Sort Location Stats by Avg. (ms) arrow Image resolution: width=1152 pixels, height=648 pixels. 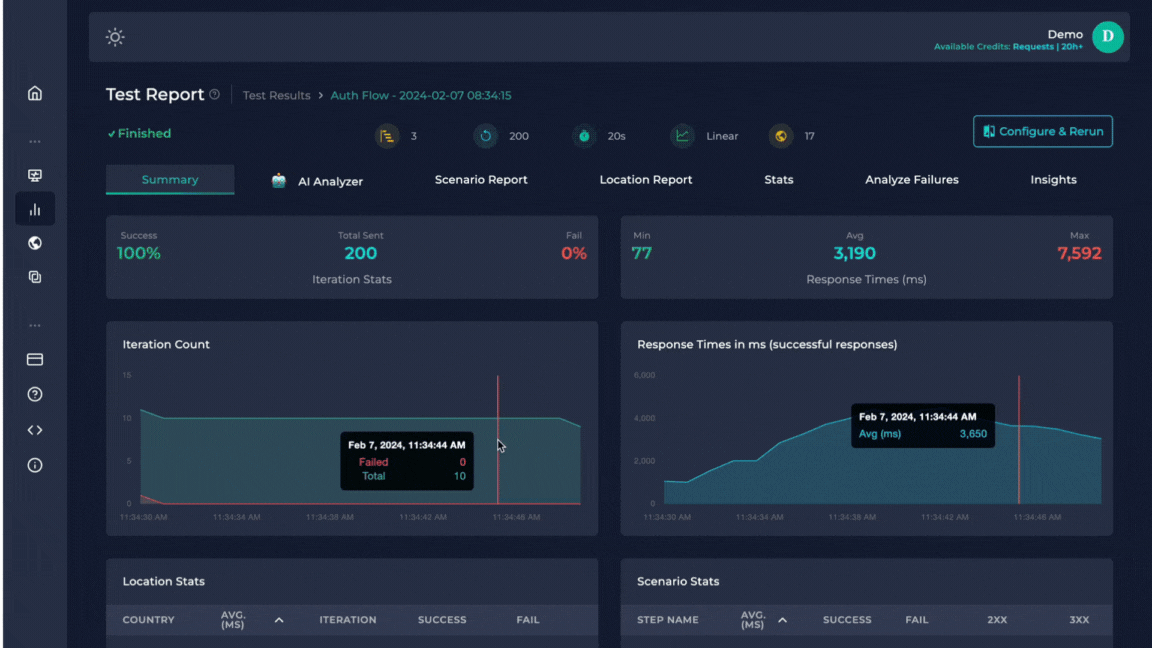coord(279,620)
